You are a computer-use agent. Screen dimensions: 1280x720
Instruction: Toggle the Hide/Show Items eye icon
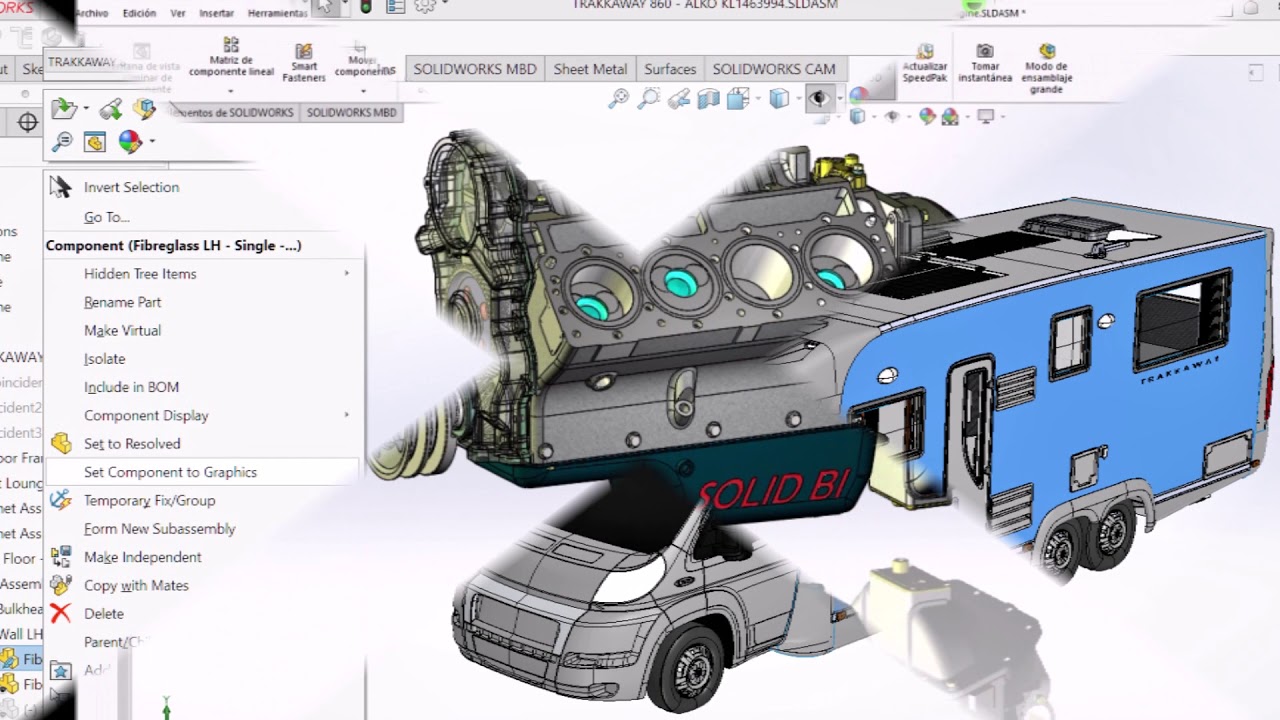point(819,98)
